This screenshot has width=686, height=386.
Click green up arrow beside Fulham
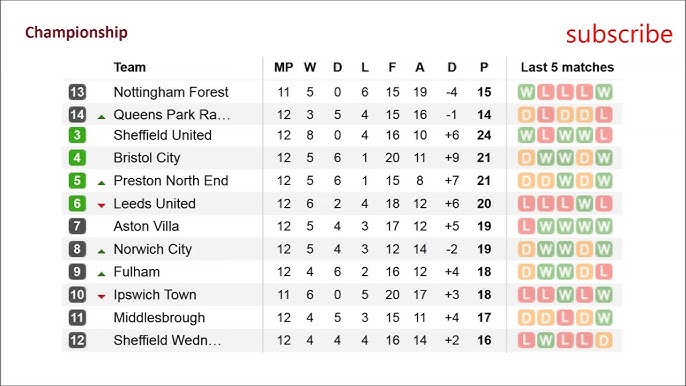pos(102,274)
